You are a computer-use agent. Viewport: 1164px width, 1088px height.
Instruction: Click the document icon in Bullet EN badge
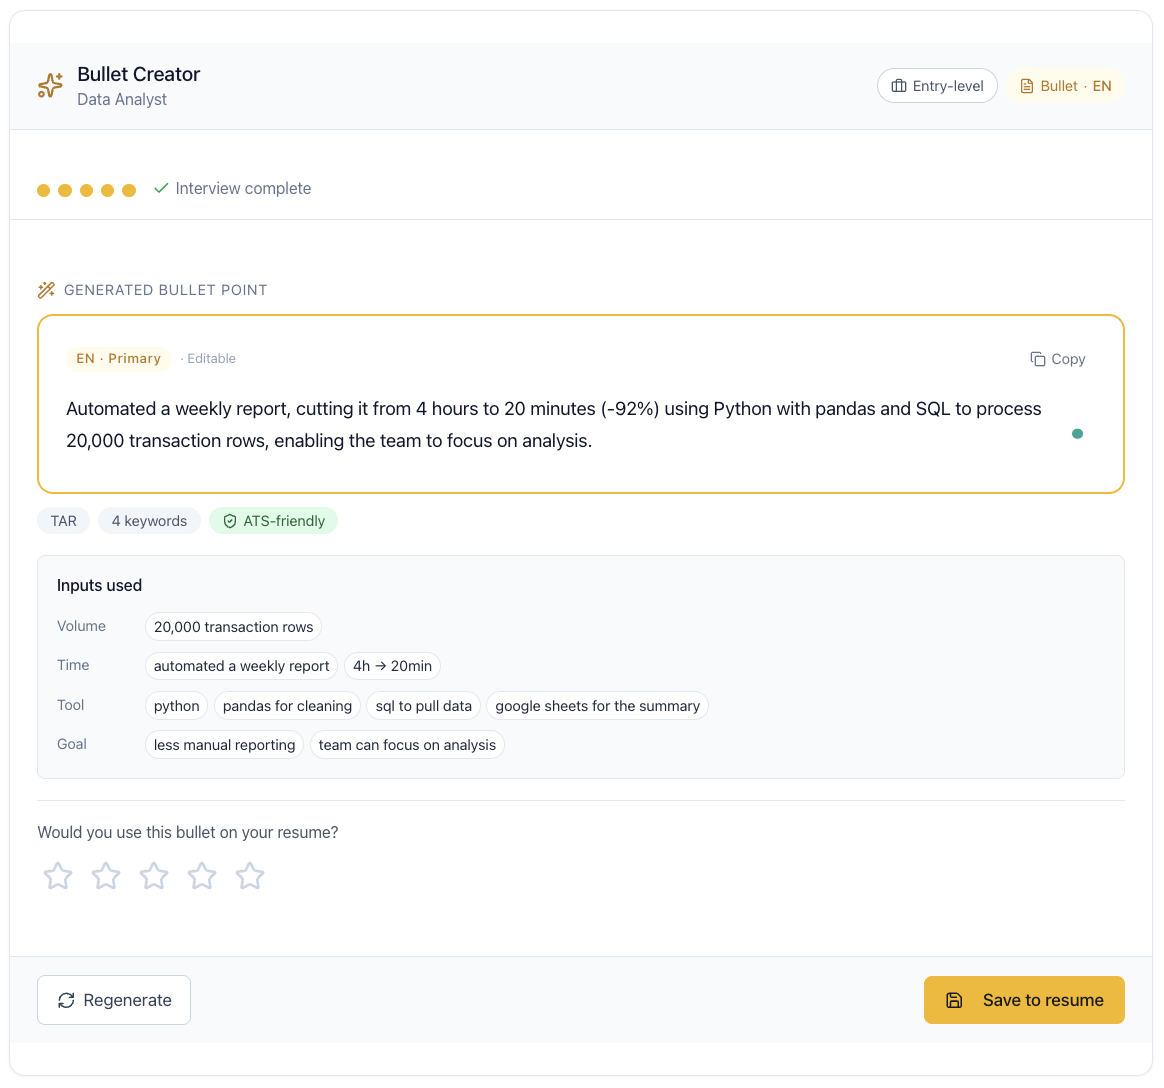pyautogui.click(x=1027, y=86)
